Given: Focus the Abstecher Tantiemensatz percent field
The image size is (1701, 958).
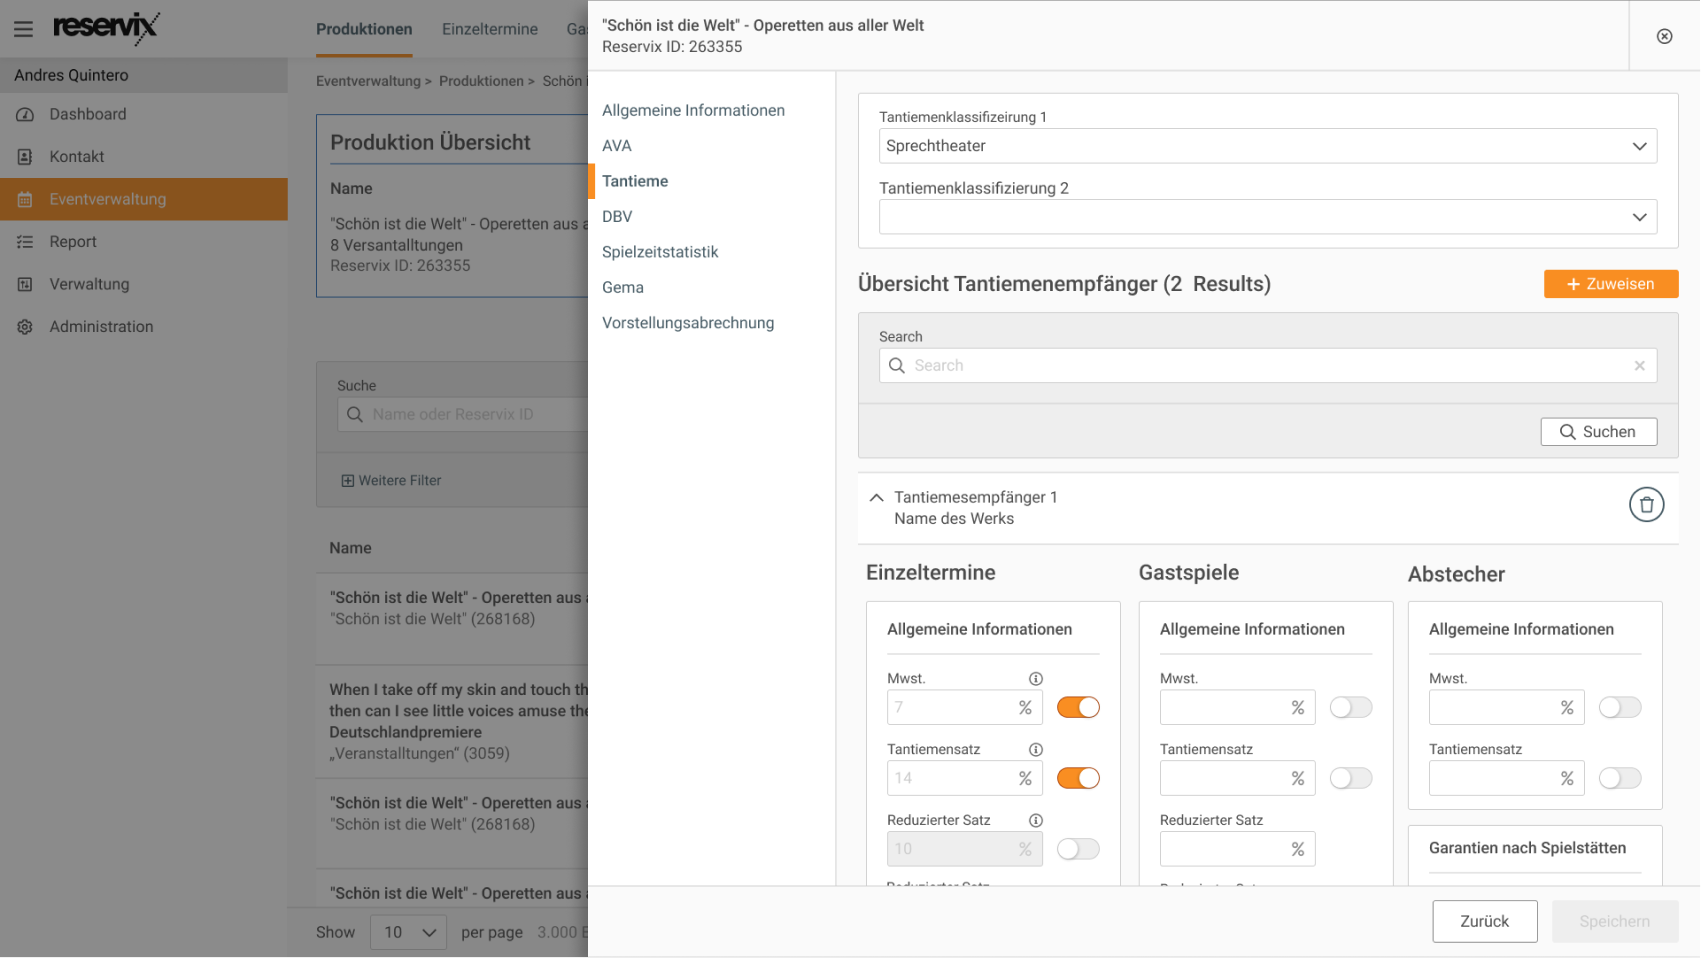Looking at the screenshot, I should point(1506,779).
